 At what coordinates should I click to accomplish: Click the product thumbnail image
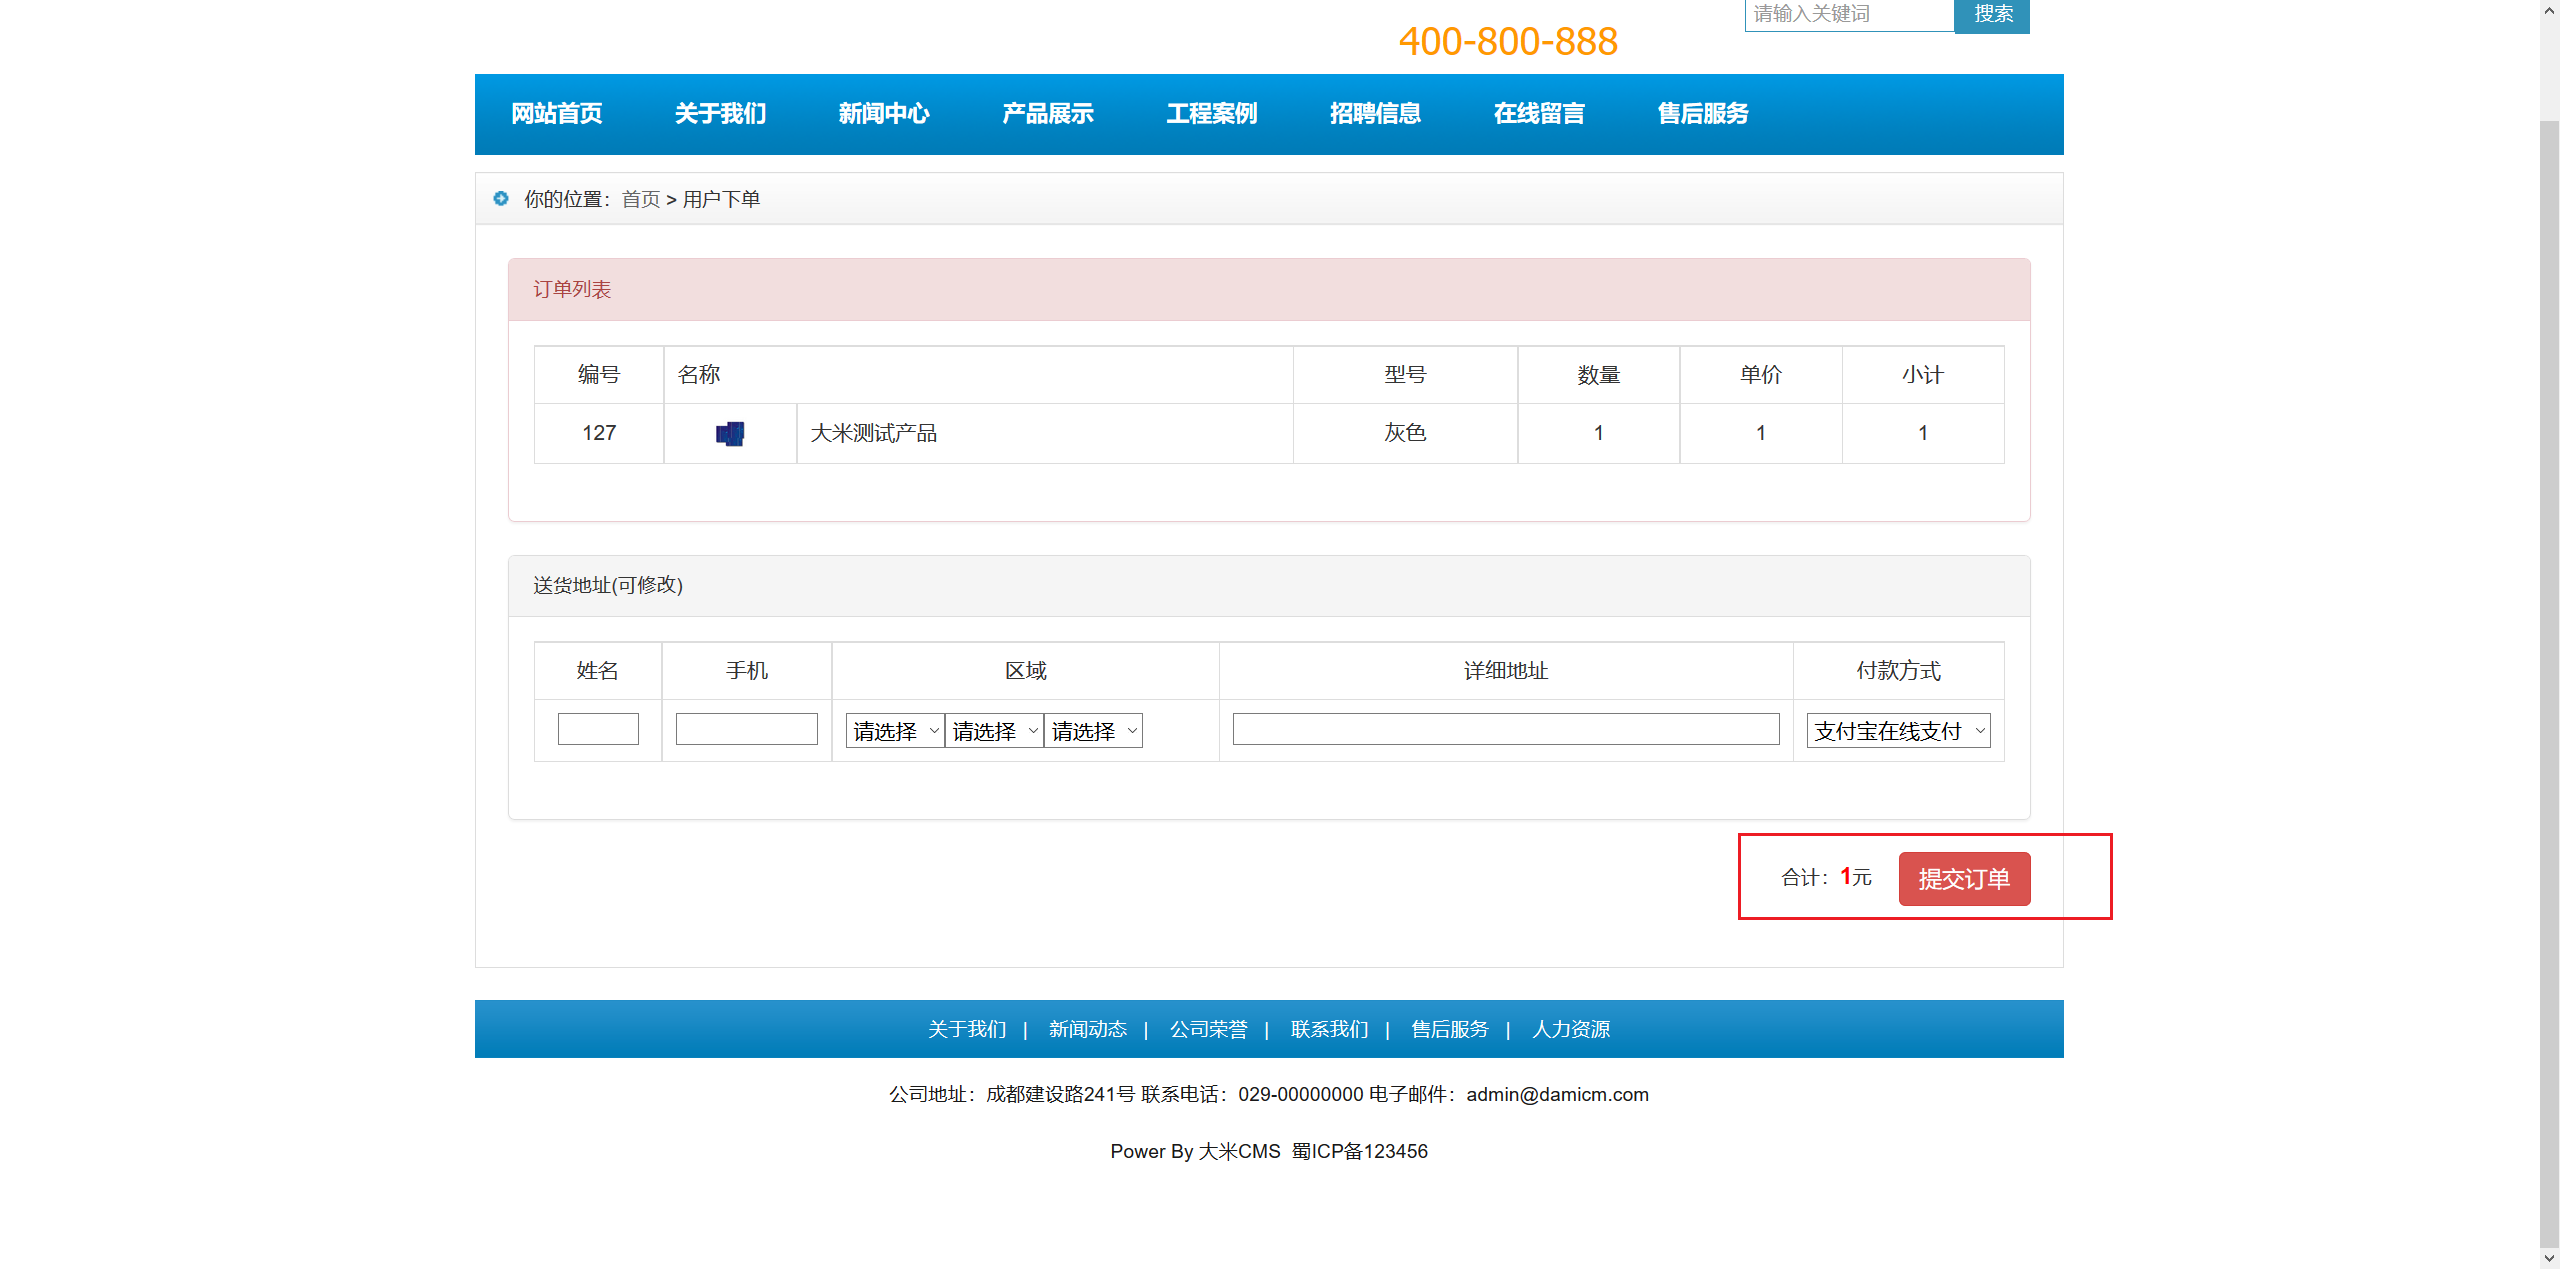(x=730, y=433)
